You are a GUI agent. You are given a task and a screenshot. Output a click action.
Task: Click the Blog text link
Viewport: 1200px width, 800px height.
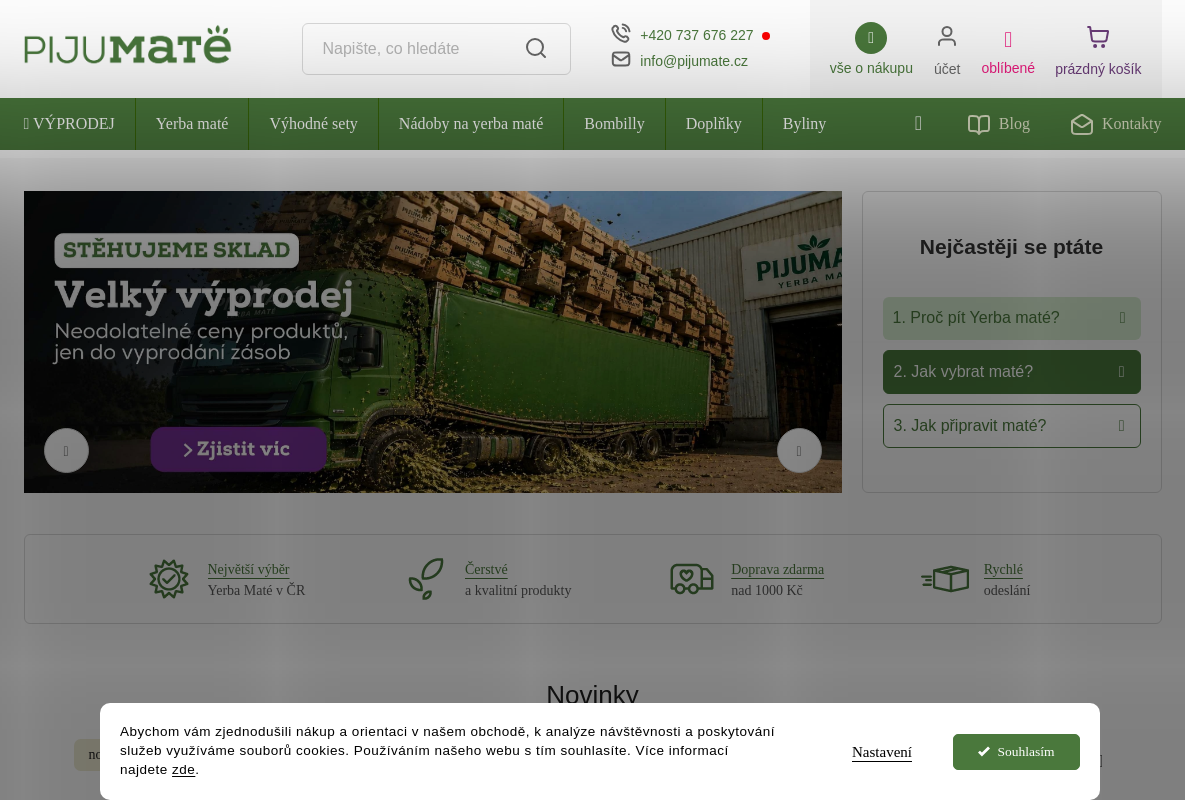coord(1014,124)
